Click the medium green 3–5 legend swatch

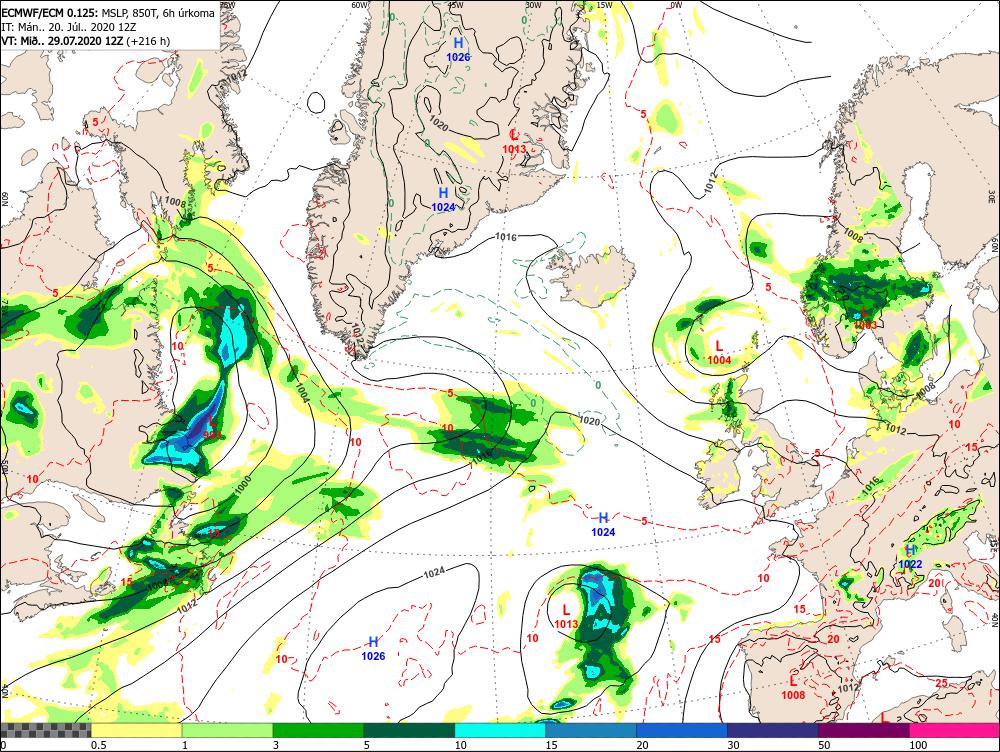pyautogui.click(x=318, y=730)
